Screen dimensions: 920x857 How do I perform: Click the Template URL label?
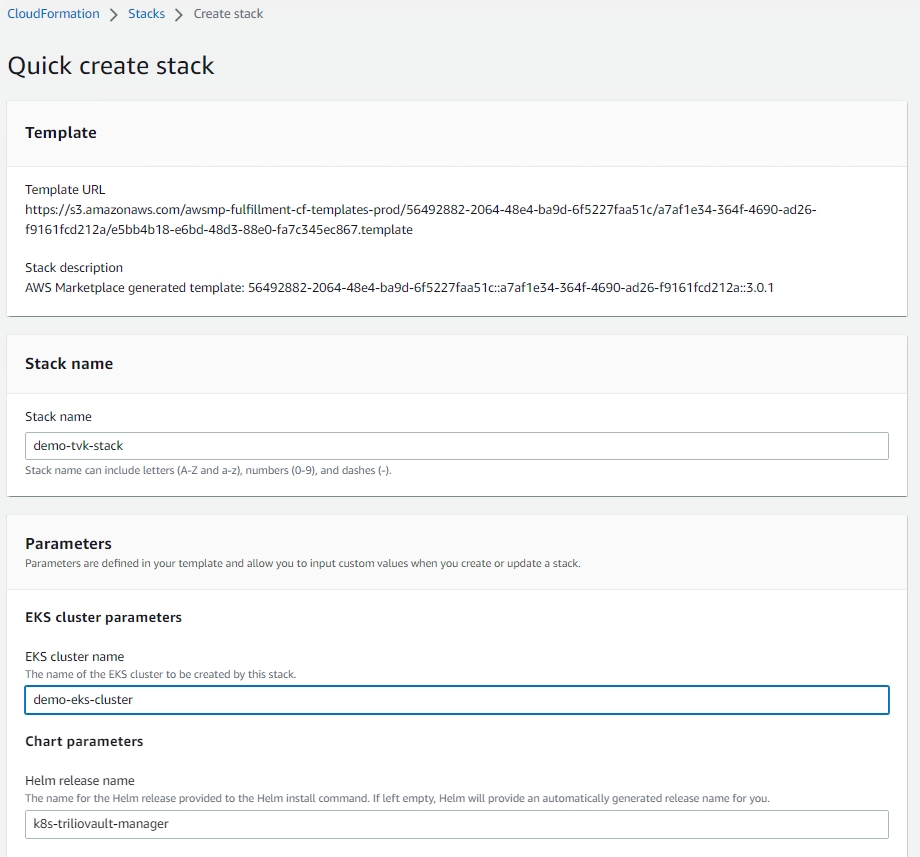click(65, 190)
